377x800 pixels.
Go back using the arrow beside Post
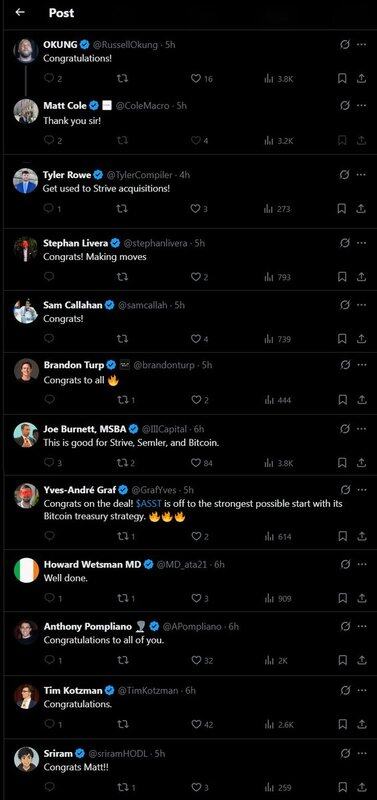pyautogui.click(x=20, y=12)
